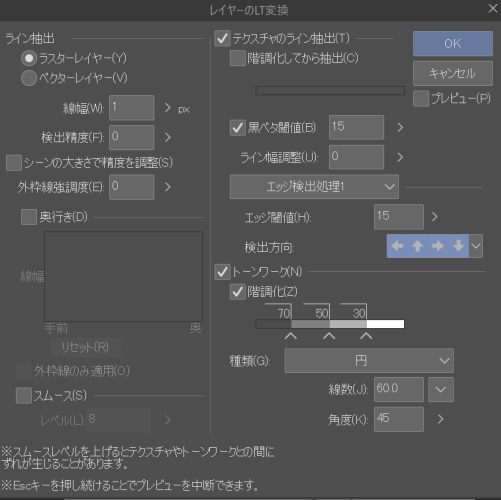Uncheck the 階調化(Z) checkbox

(x=238, y=292)
